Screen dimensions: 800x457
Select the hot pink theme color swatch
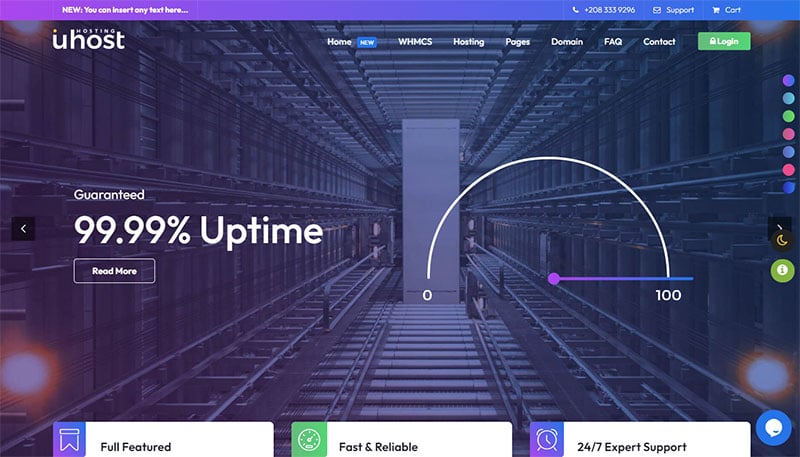click(788, 169)
